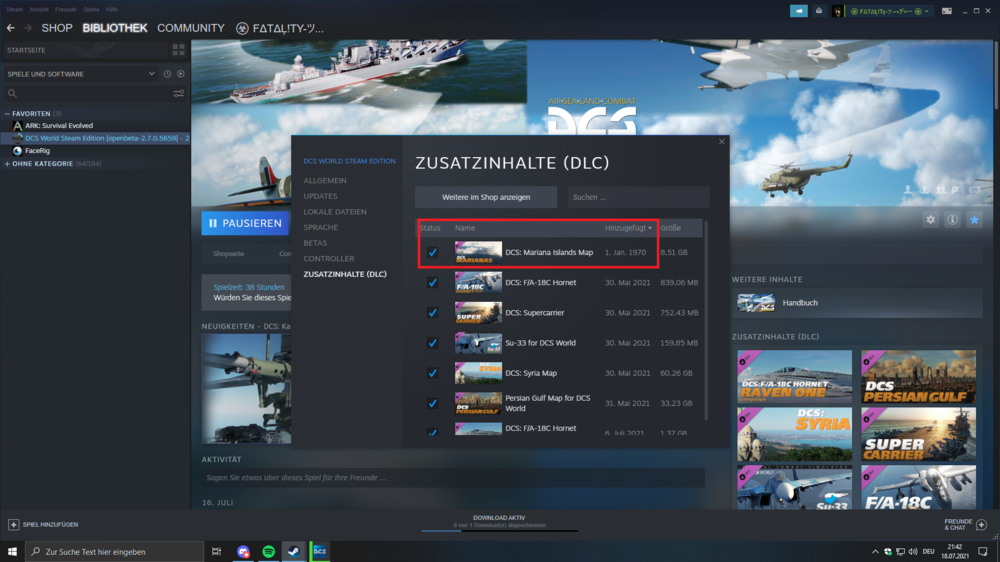Open the Freunde menu
The image size is (1000, 562).
[x=65, y=10]
